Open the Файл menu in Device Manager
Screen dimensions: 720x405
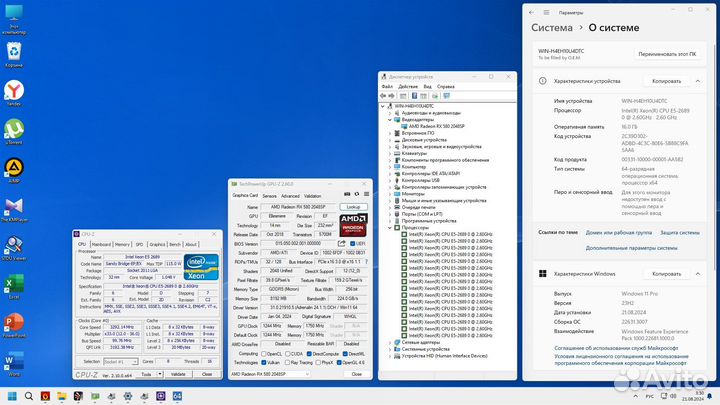pyautogui.click(x=387, y=86)
